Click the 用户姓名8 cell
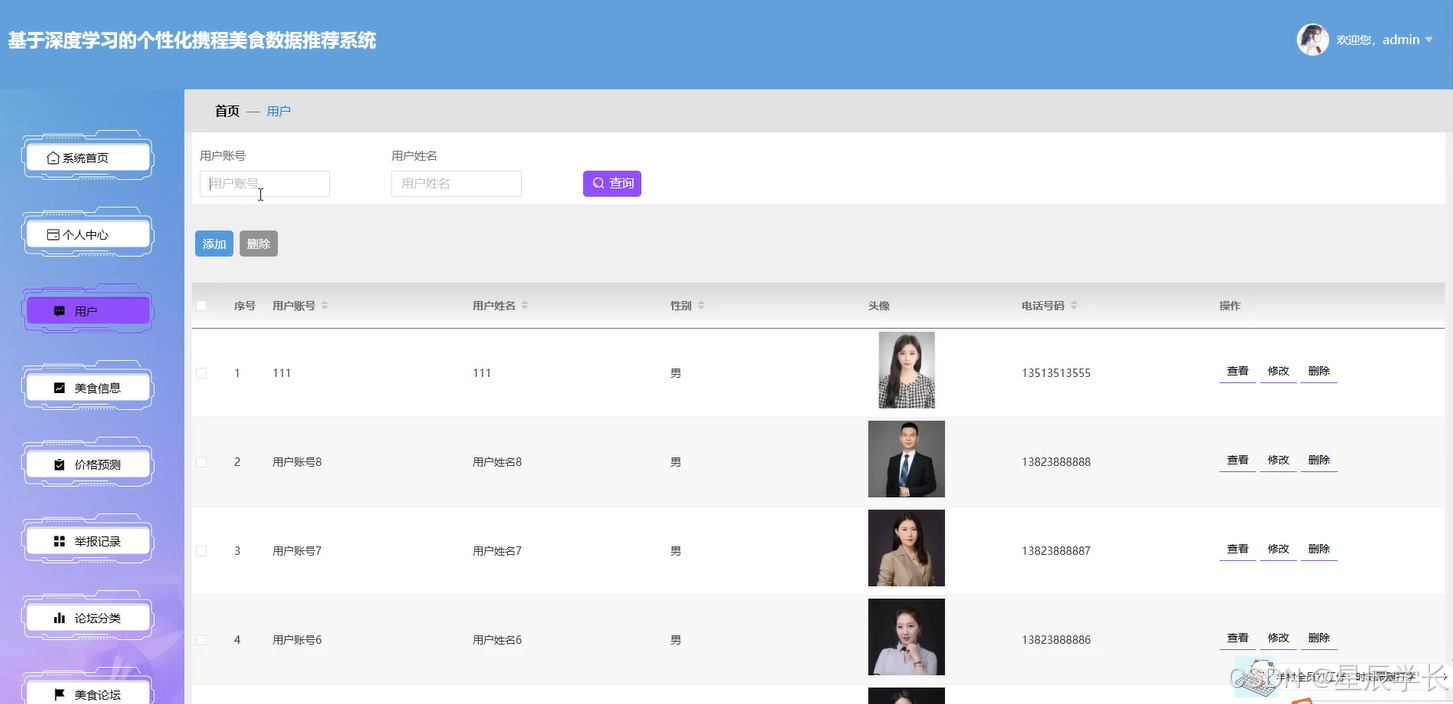 [497, 462]
